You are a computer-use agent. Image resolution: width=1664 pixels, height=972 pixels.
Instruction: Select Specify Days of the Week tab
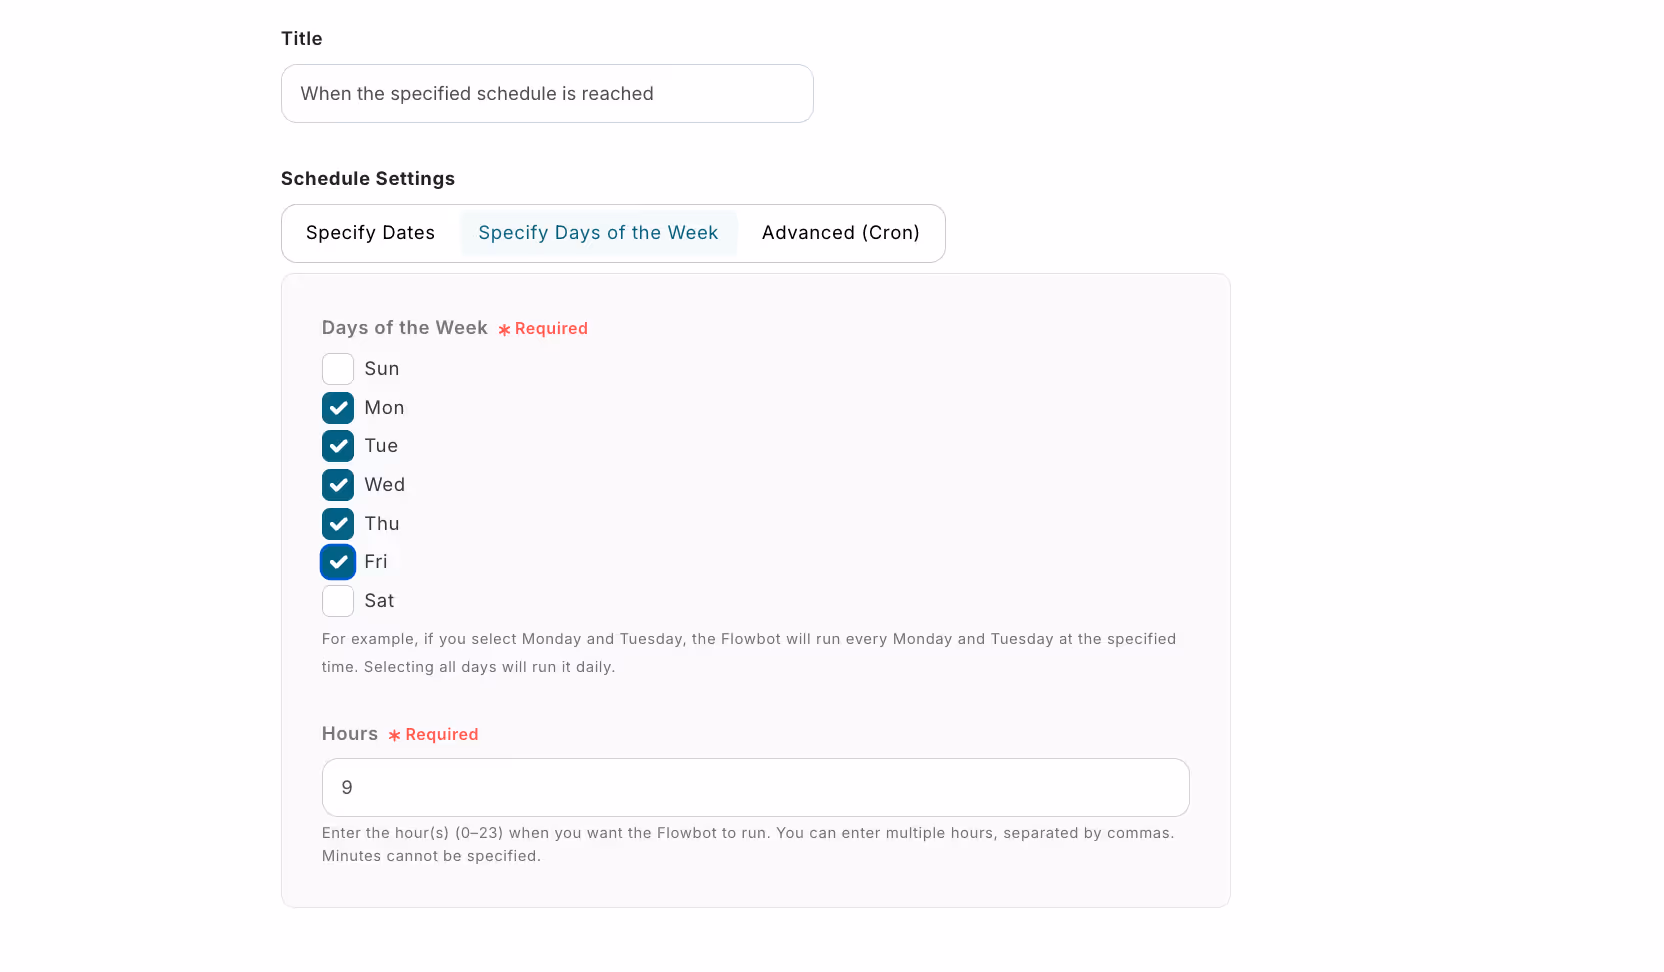point(598,233)
